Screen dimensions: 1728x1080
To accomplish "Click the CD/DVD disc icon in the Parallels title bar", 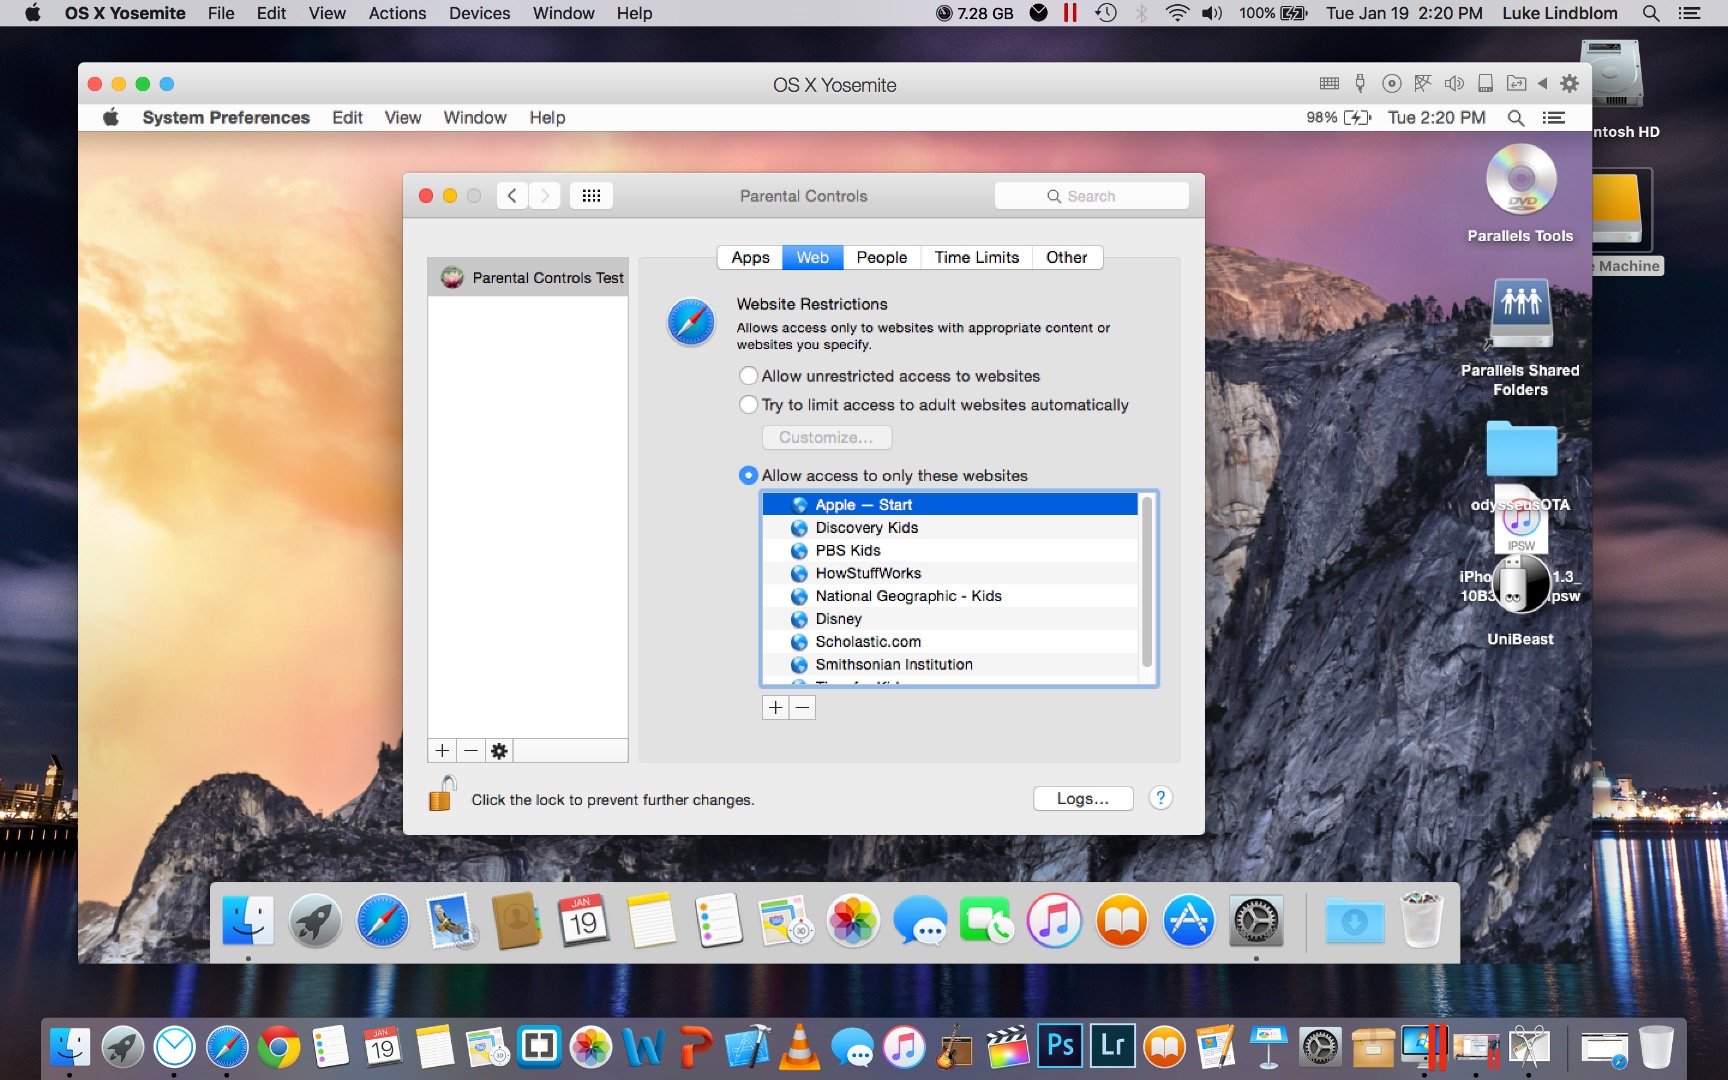I will [x=1391, y=84].
